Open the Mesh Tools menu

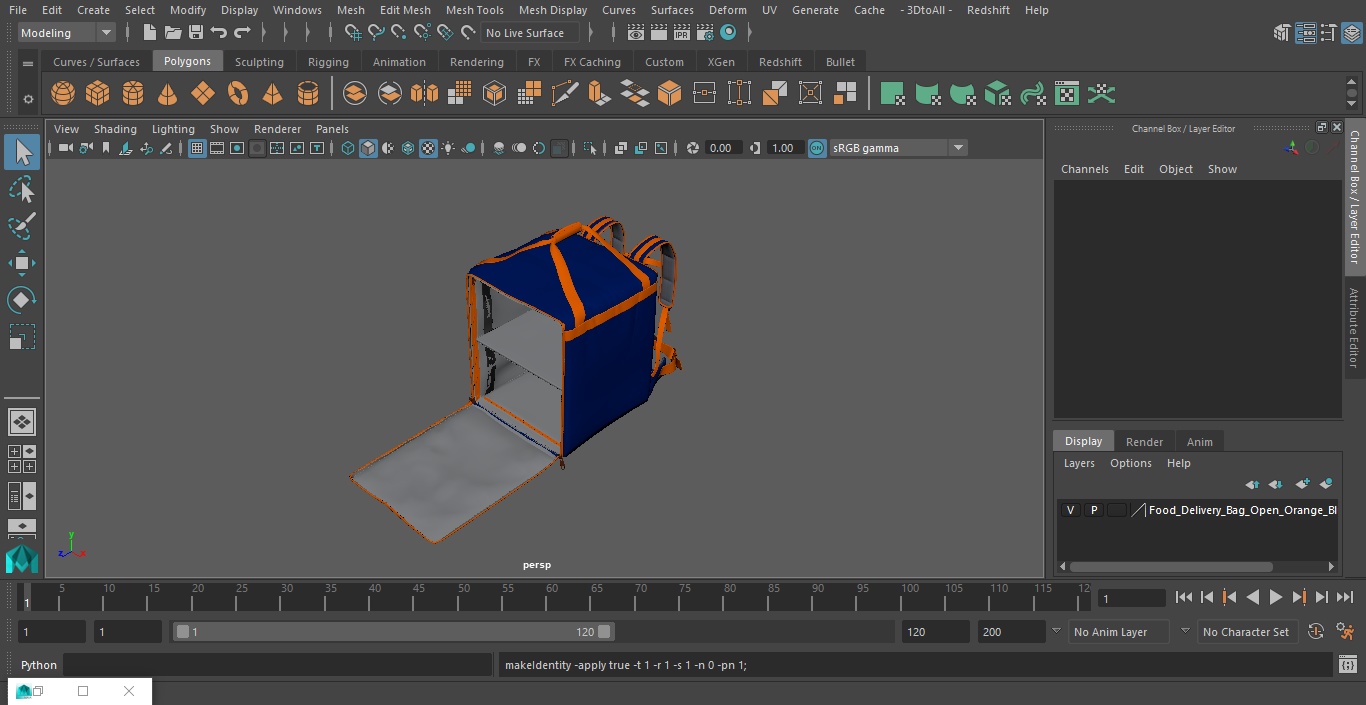click(474, 10)
